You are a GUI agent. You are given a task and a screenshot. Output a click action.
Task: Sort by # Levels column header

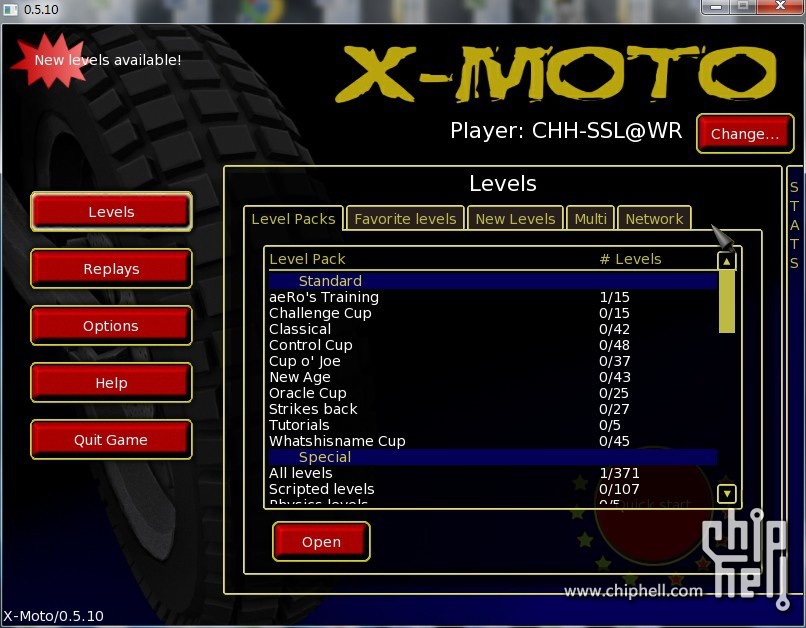pos(630,259)
